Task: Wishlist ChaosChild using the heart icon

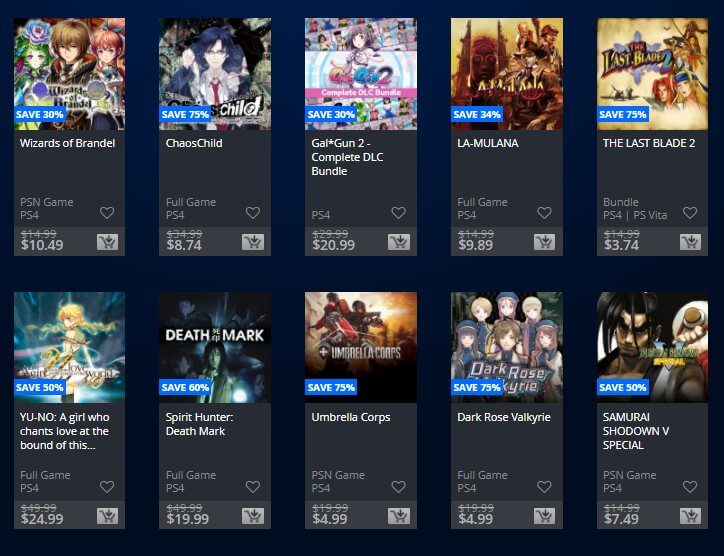Action: 253,212
